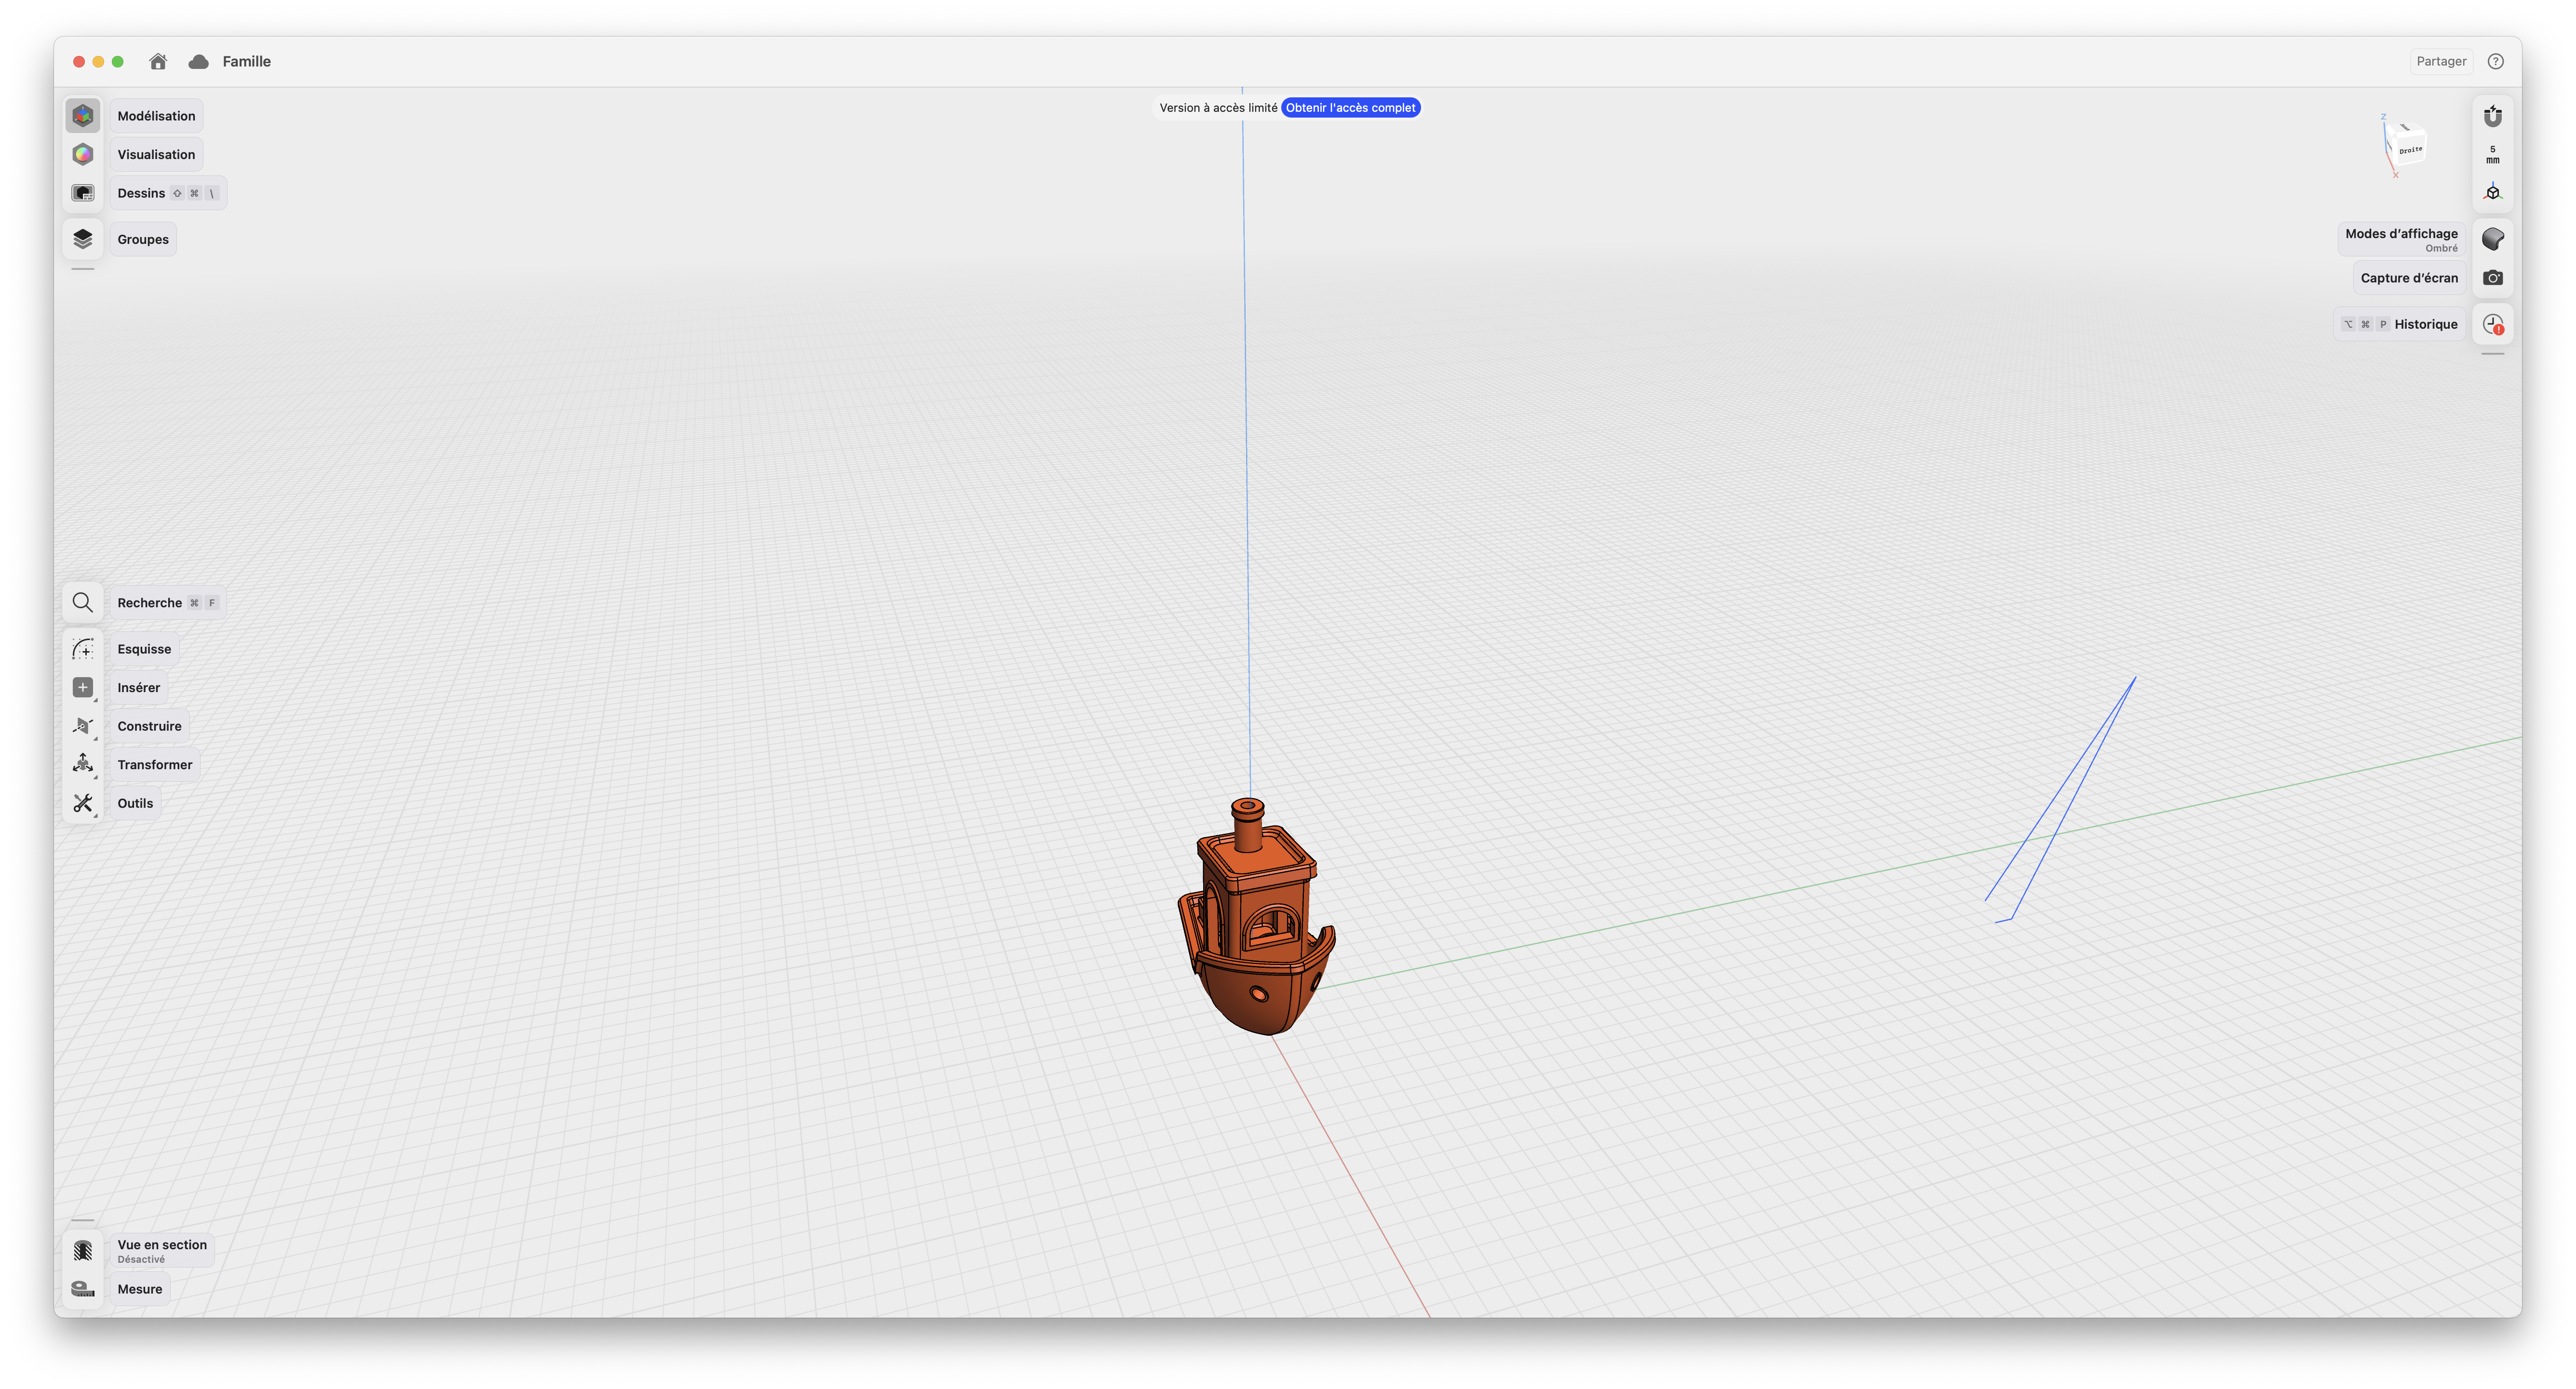
Task: Open the Outils tools icon
Action: click(x=83, y=803)
